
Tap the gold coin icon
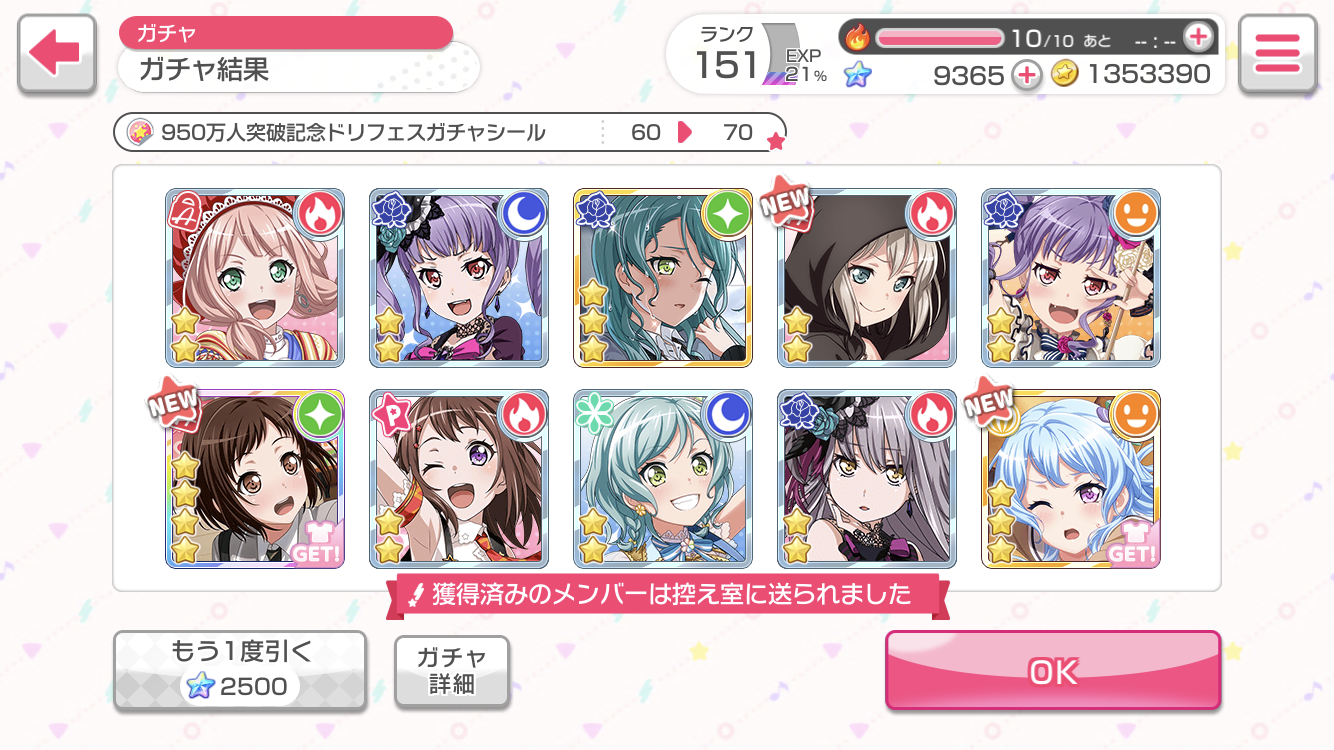(1064, 74)
